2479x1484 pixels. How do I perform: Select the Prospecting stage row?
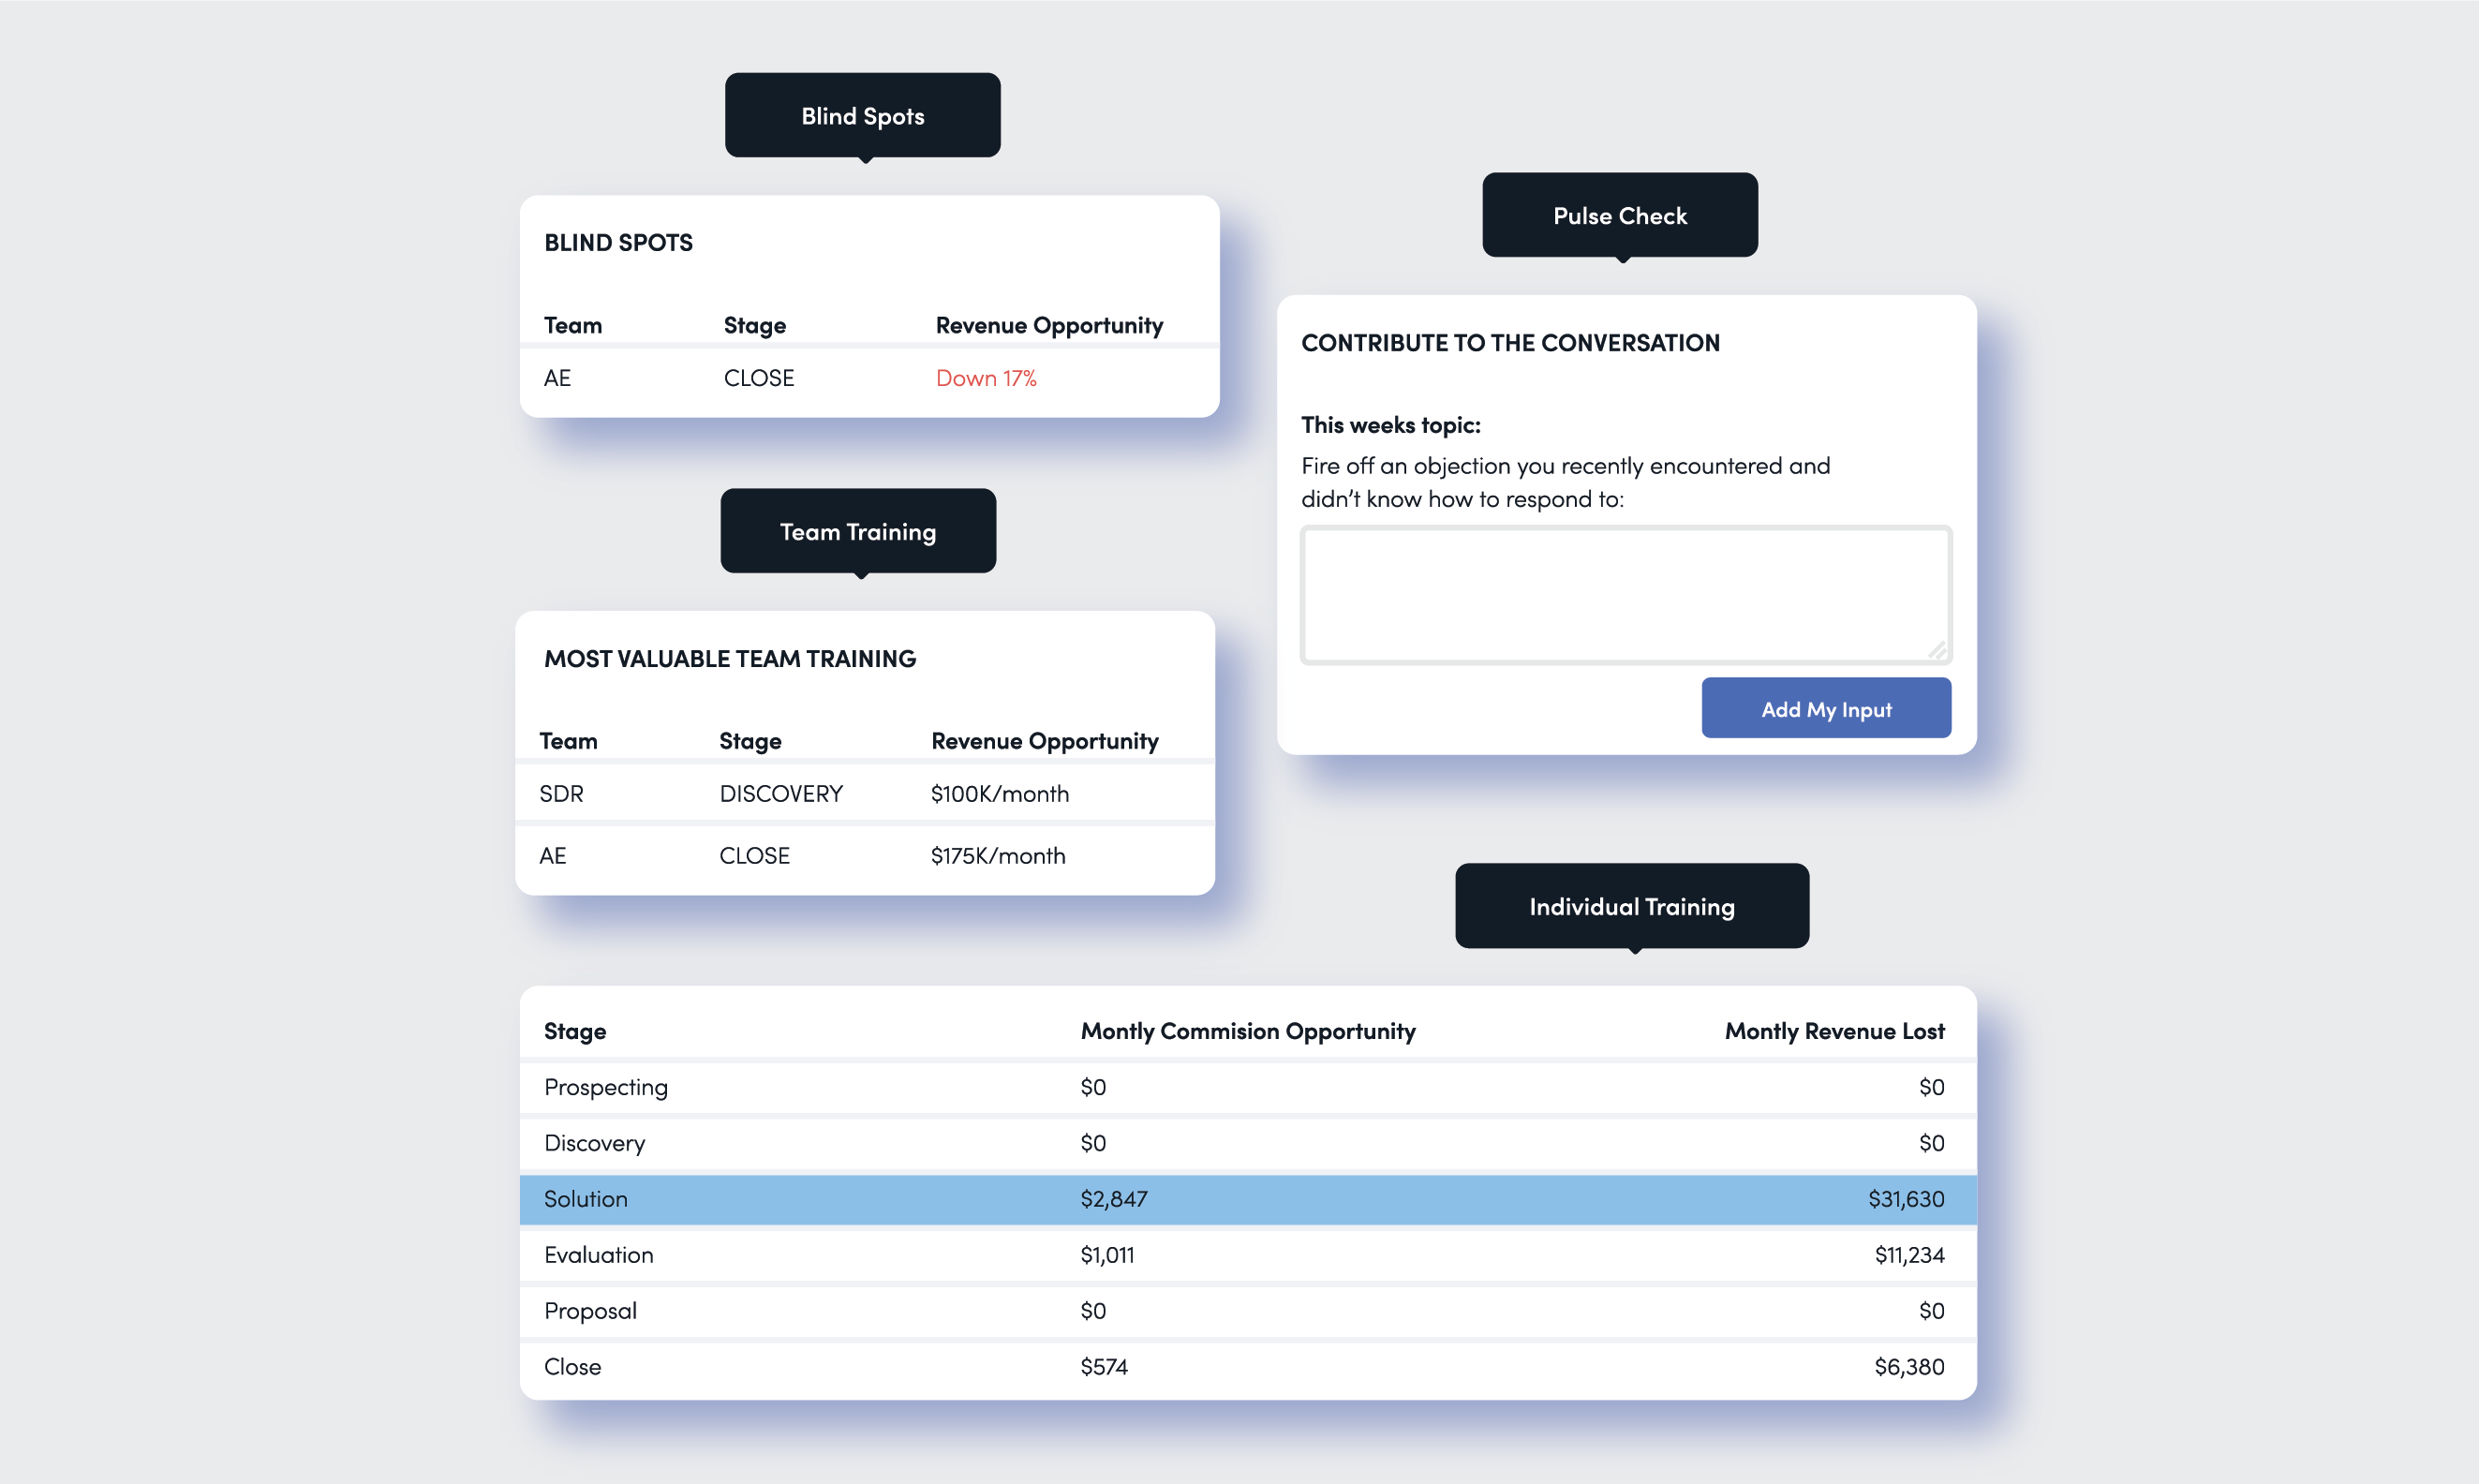[1247, 1087]
